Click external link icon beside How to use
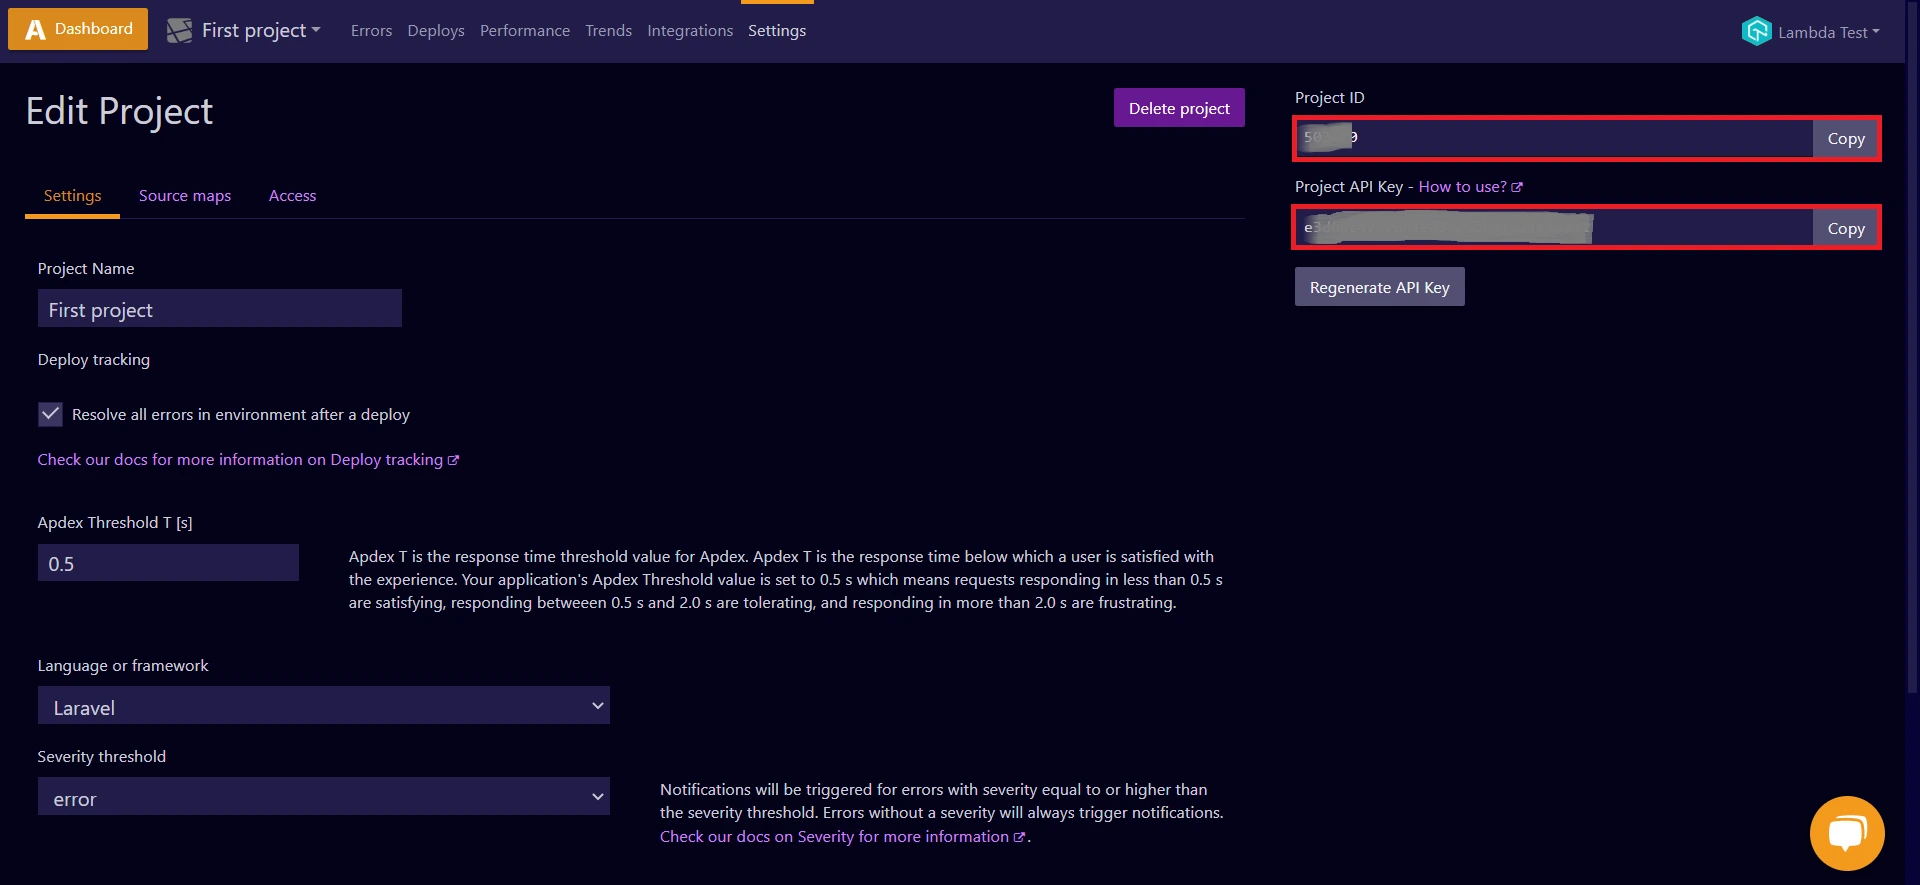1920x885 pixels. [1517, 187]
